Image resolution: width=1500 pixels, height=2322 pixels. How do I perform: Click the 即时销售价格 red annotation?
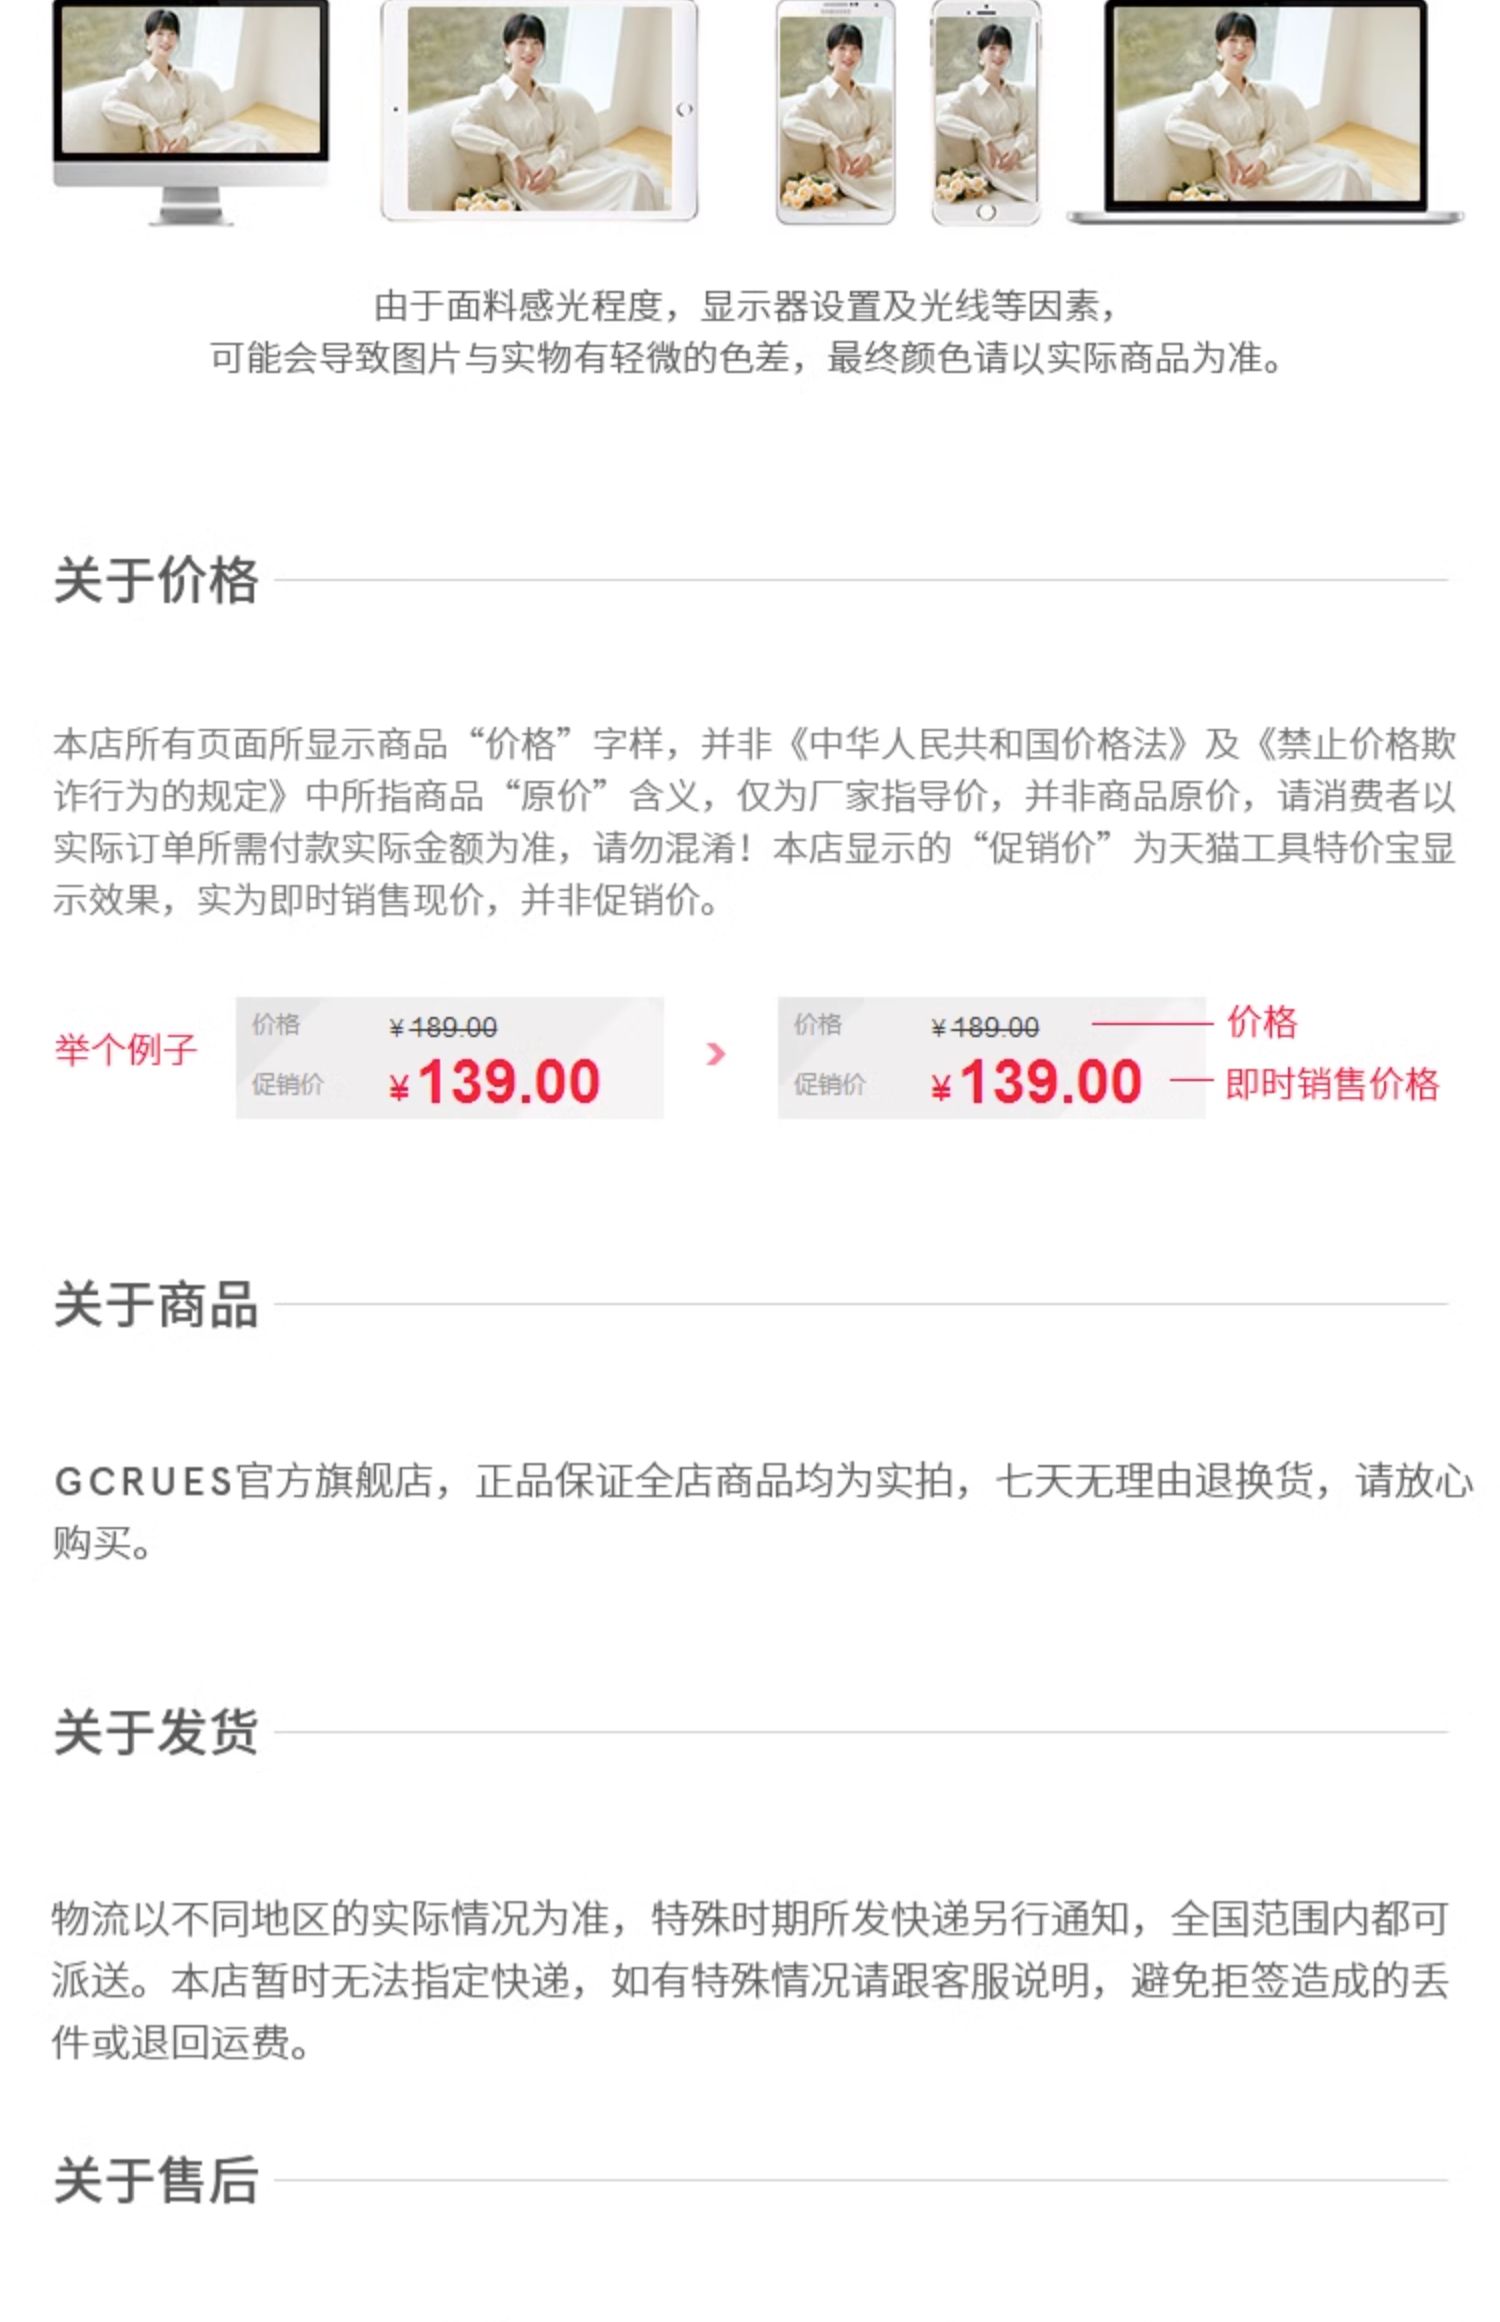[1332, 1084]
